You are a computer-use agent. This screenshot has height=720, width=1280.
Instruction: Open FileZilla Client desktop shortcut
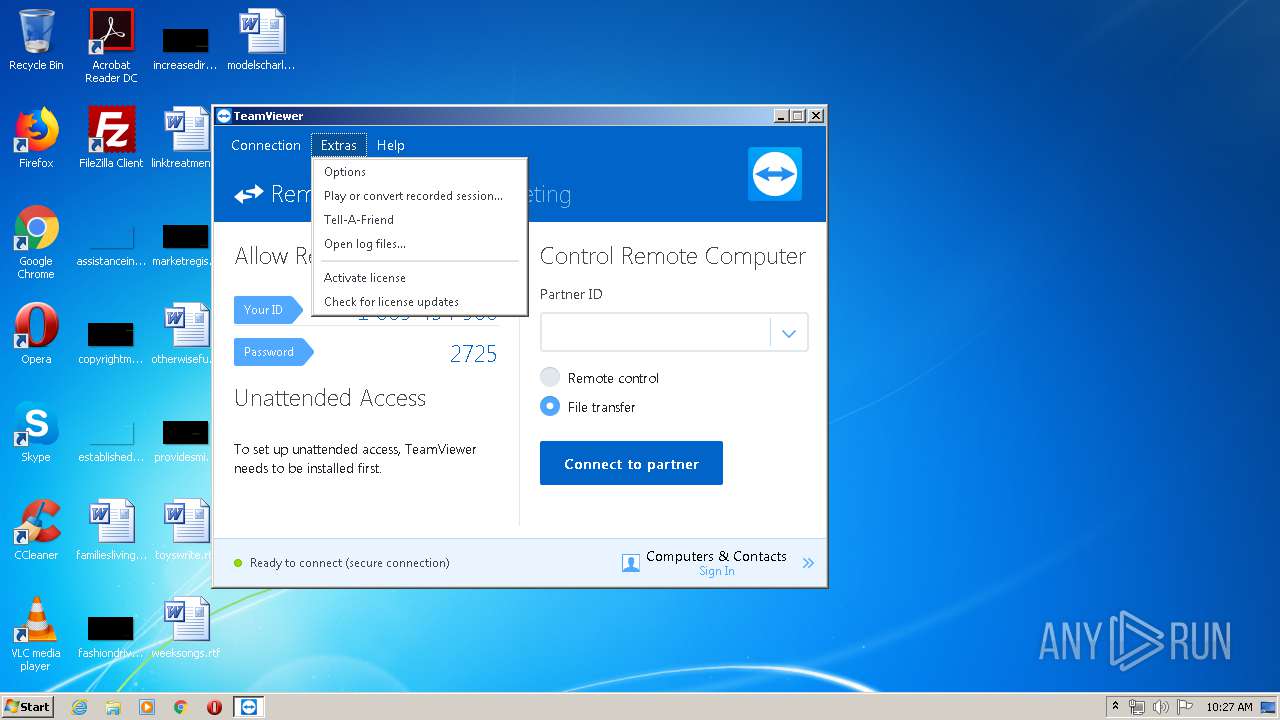[111, 138]
